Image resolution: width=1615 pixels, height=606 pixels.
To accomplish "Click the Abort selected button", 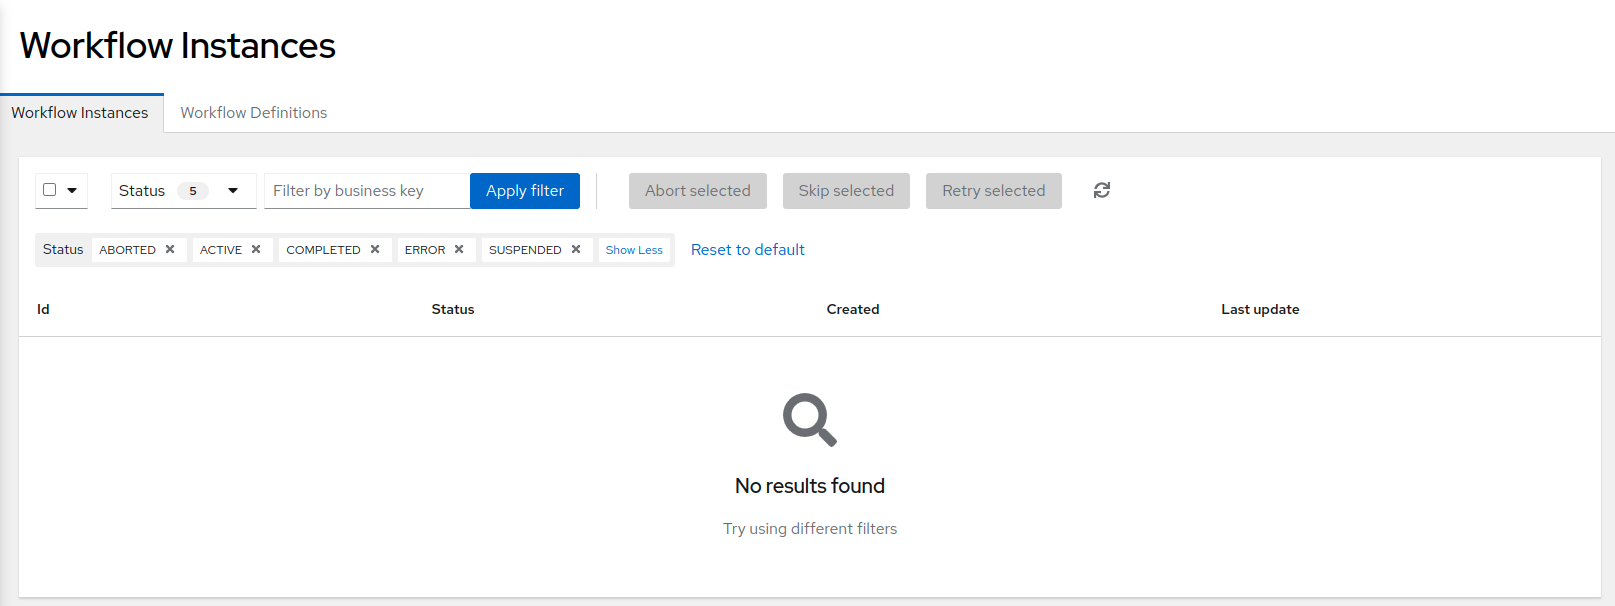I will [x=697, y=191].
